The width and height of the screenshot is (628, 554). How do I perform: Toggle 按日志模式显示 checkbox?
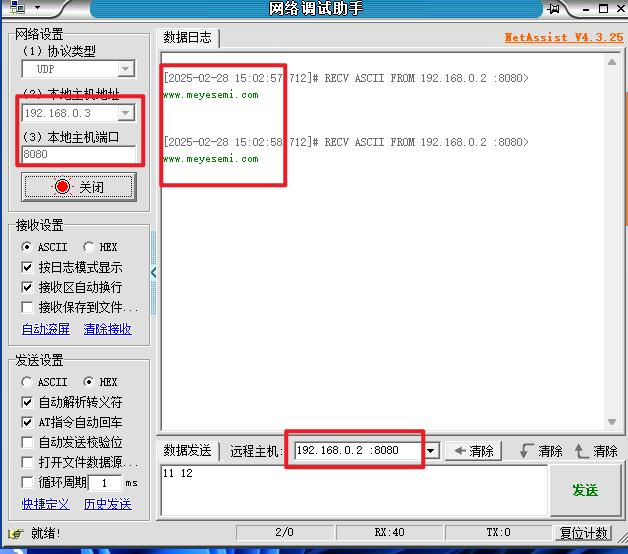tap(27, 267)
